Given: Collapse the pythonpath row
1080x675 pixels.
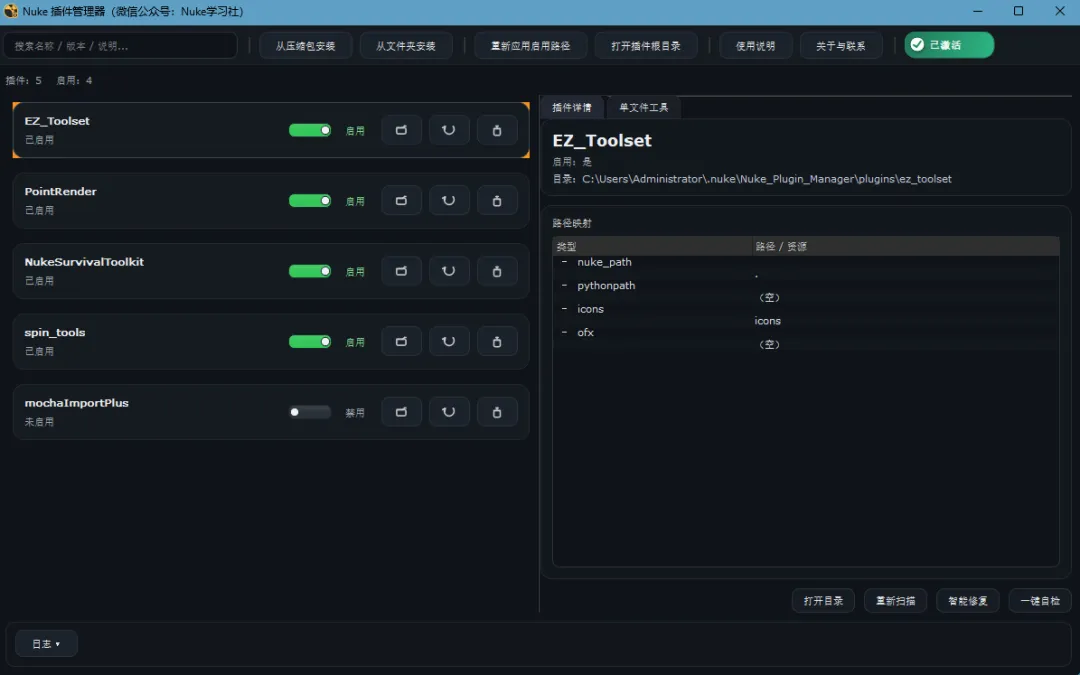Looking at the screenshot, I should [564, 285].
